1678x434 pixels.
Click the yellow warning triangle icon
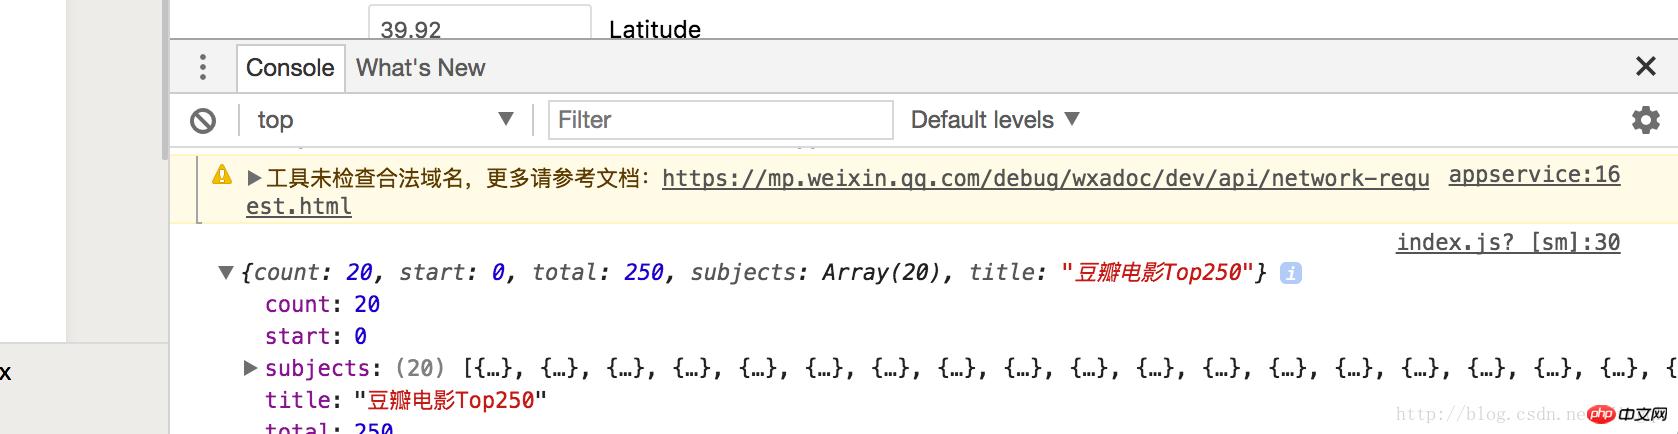click(x=222, y=175)
